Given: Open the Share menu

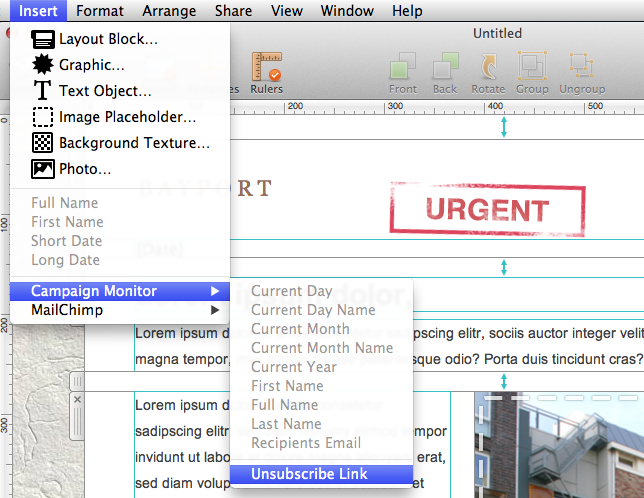Looking at the screenshot, I should tap(233, 11).
